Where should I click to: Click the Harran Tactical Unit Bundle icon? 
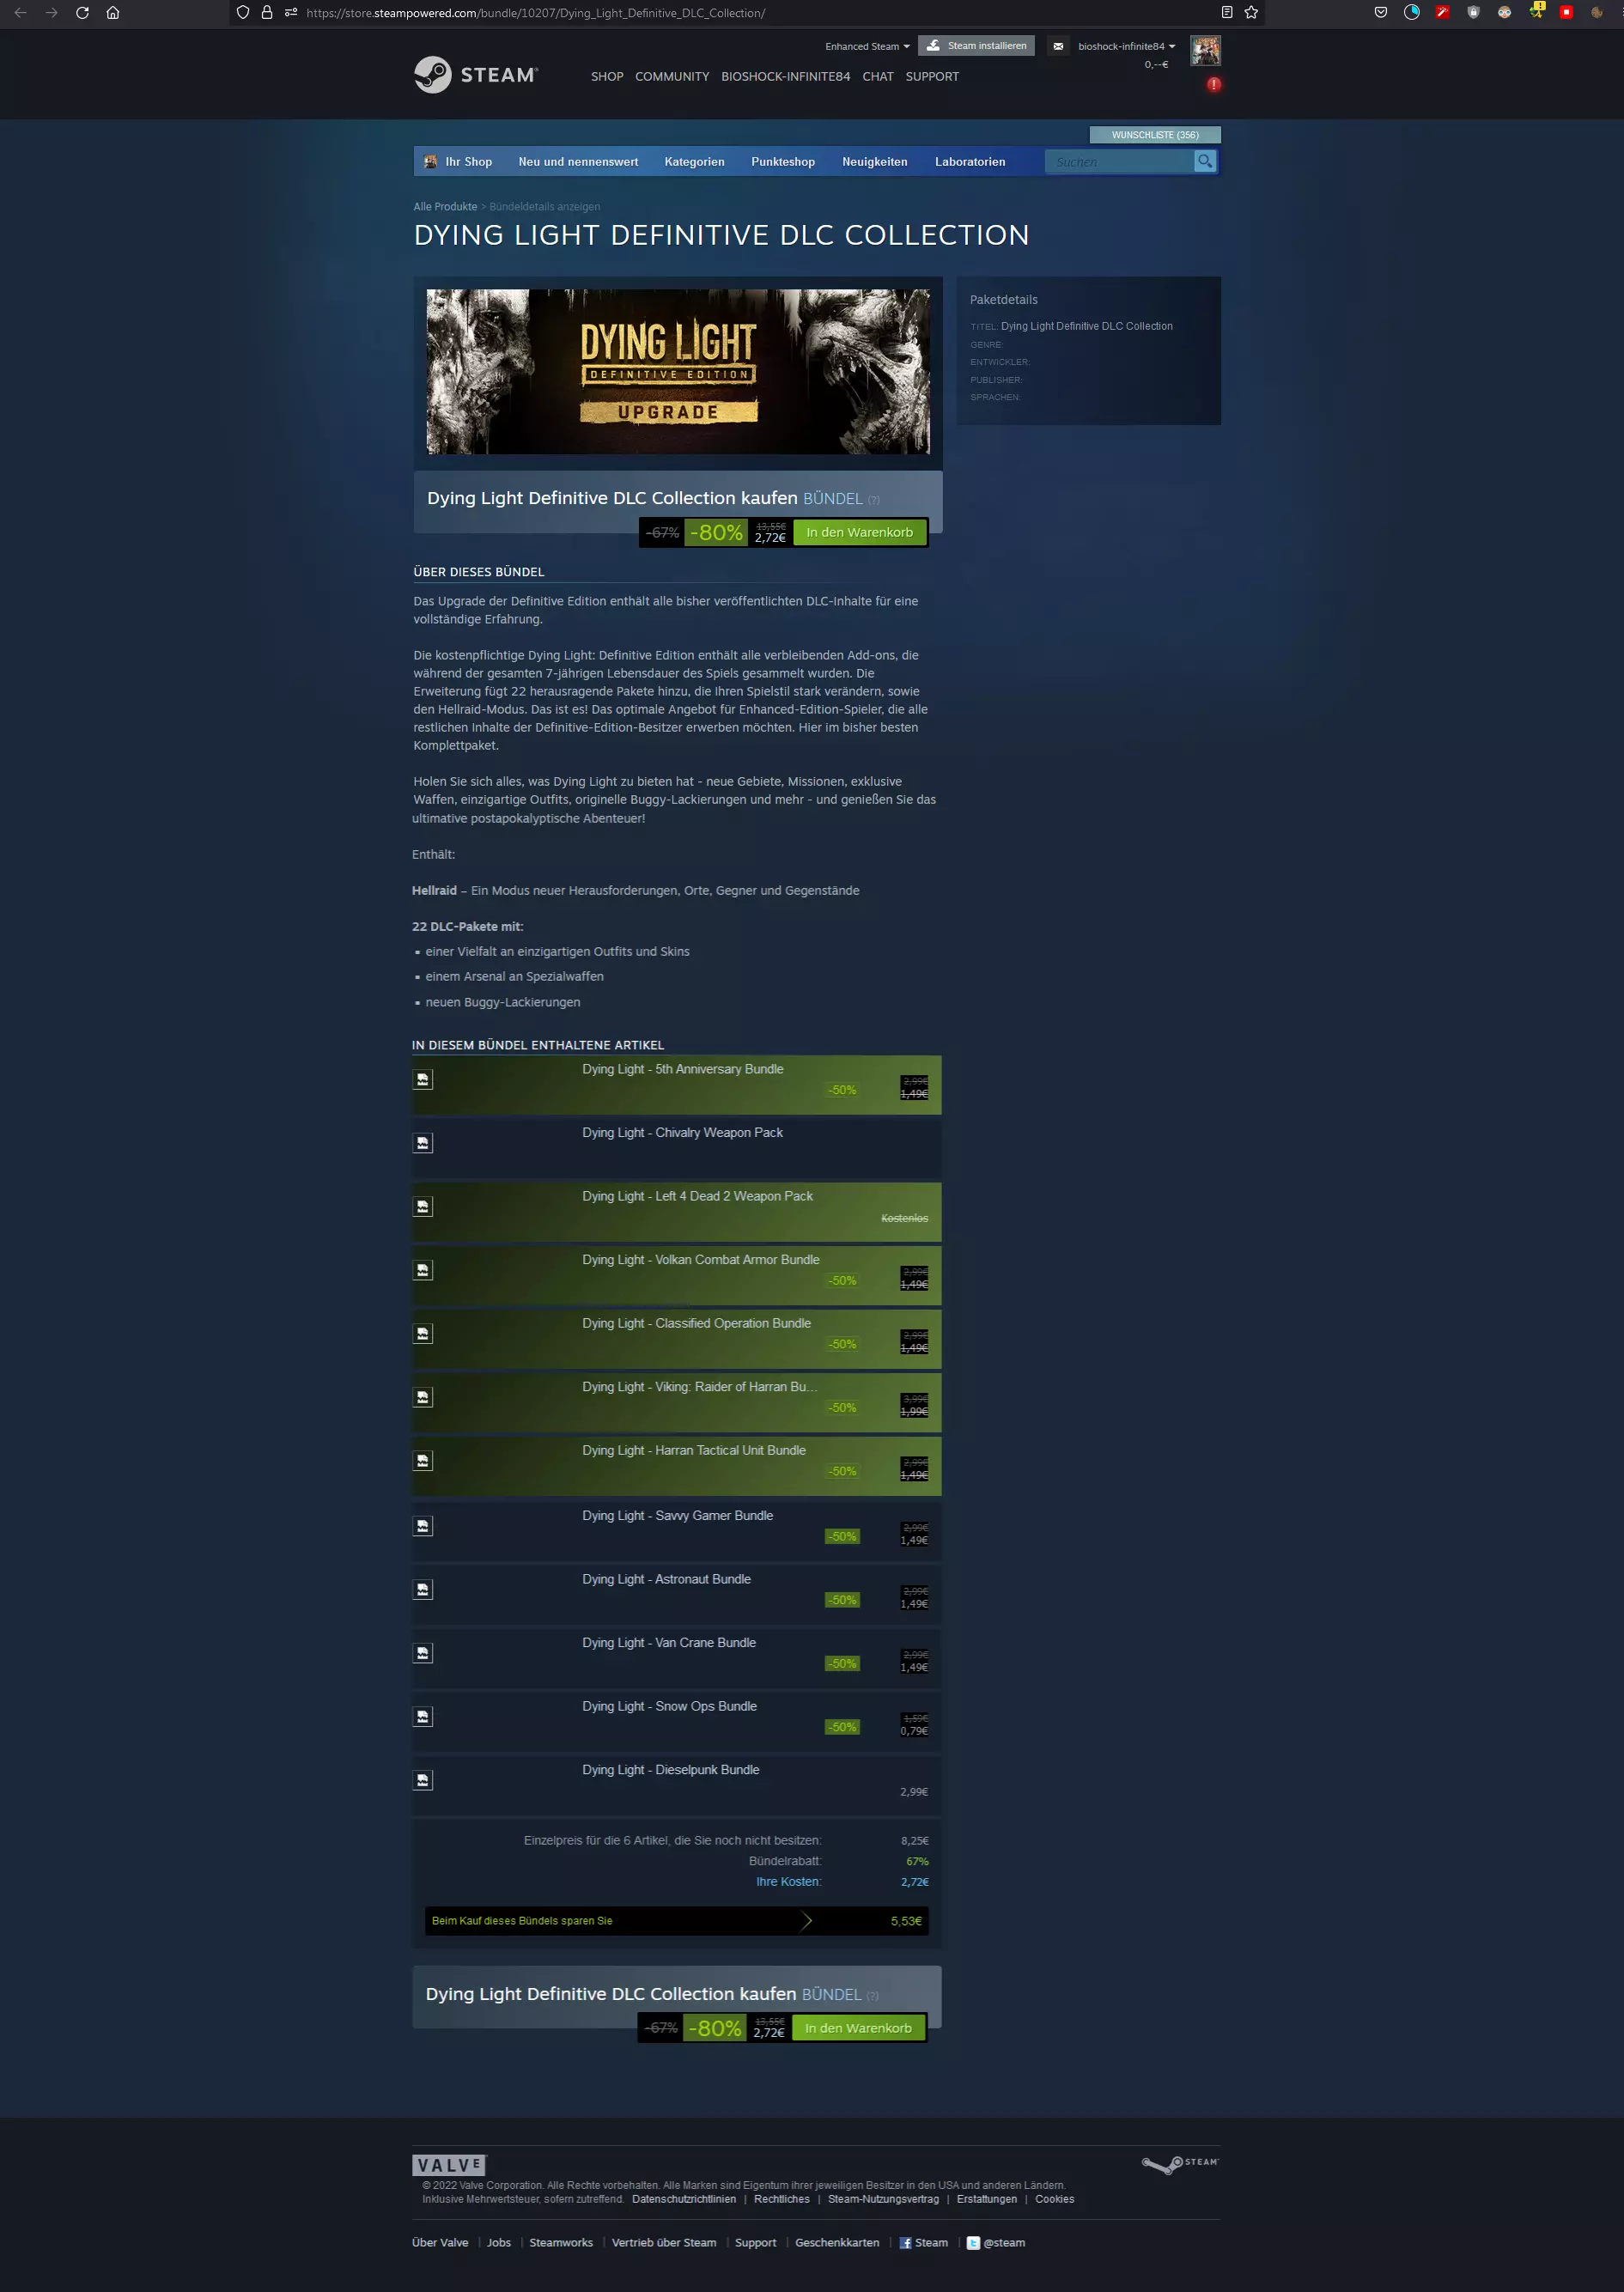coord(423,1461)
